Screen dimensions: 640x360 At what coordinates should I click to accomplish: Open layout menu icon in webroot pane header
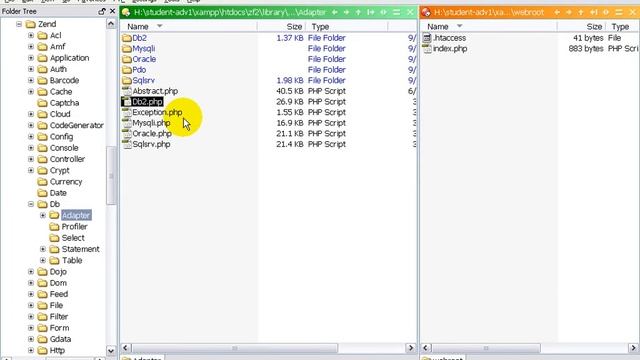coord(619,12)
